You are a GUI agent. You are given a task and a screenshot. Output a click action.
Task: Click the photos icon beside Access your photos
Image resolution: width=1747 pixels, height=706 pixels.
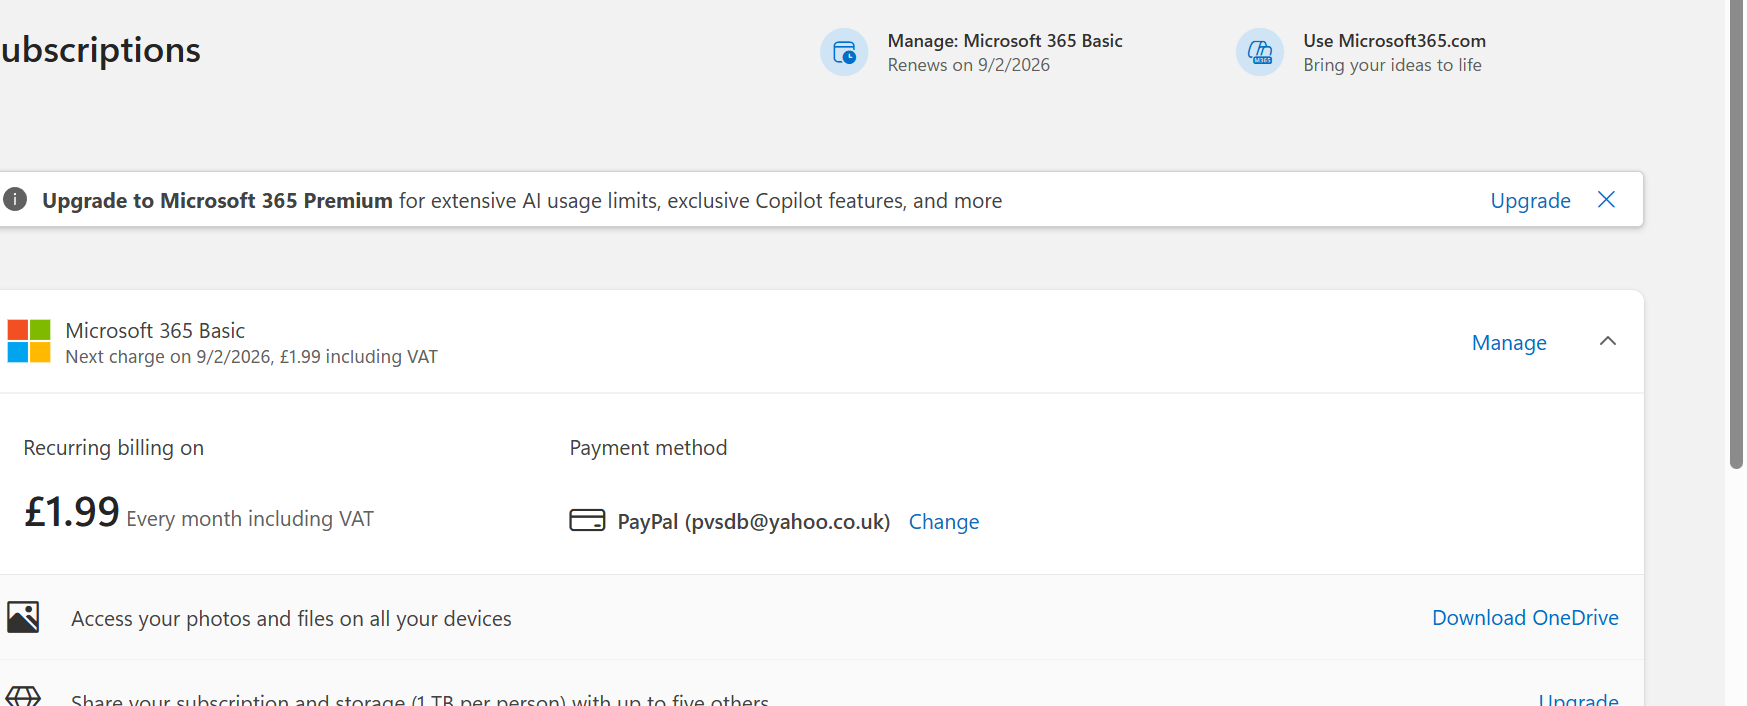(x=23, y=617)
